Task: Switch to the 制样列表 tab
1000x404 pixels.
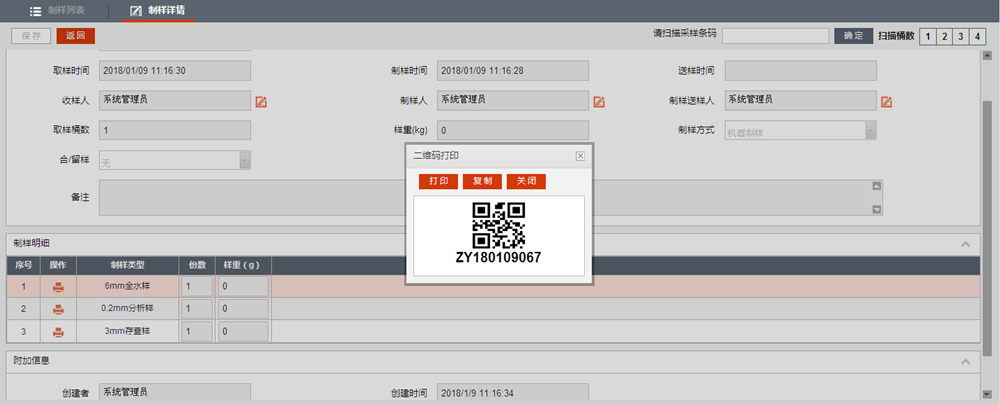Action: point(58,10)
